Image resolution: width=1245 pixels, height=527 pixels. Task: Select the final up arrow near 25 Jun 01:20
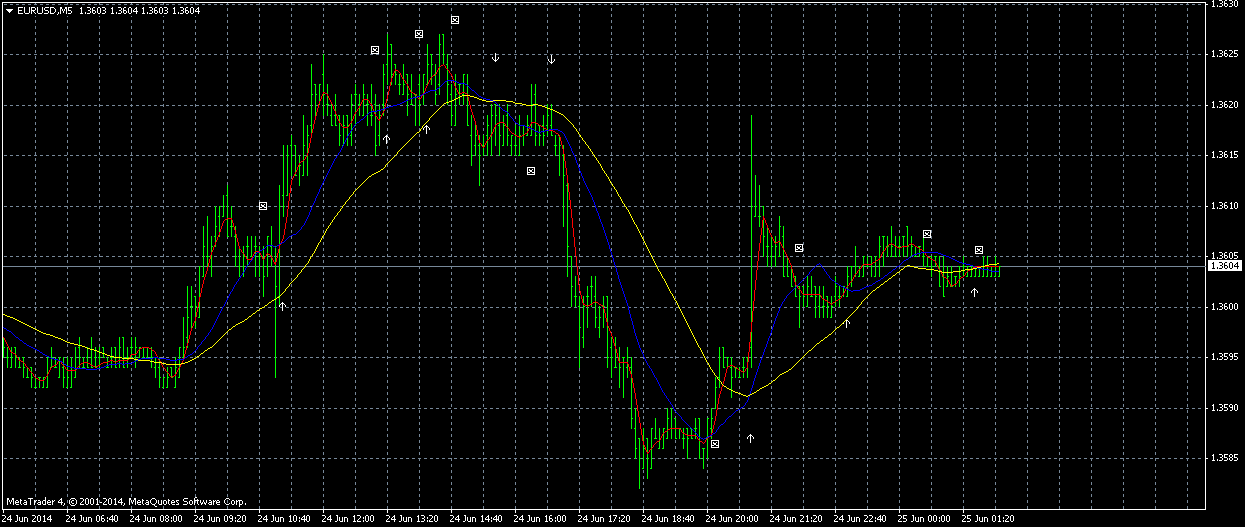click(974, 292)
